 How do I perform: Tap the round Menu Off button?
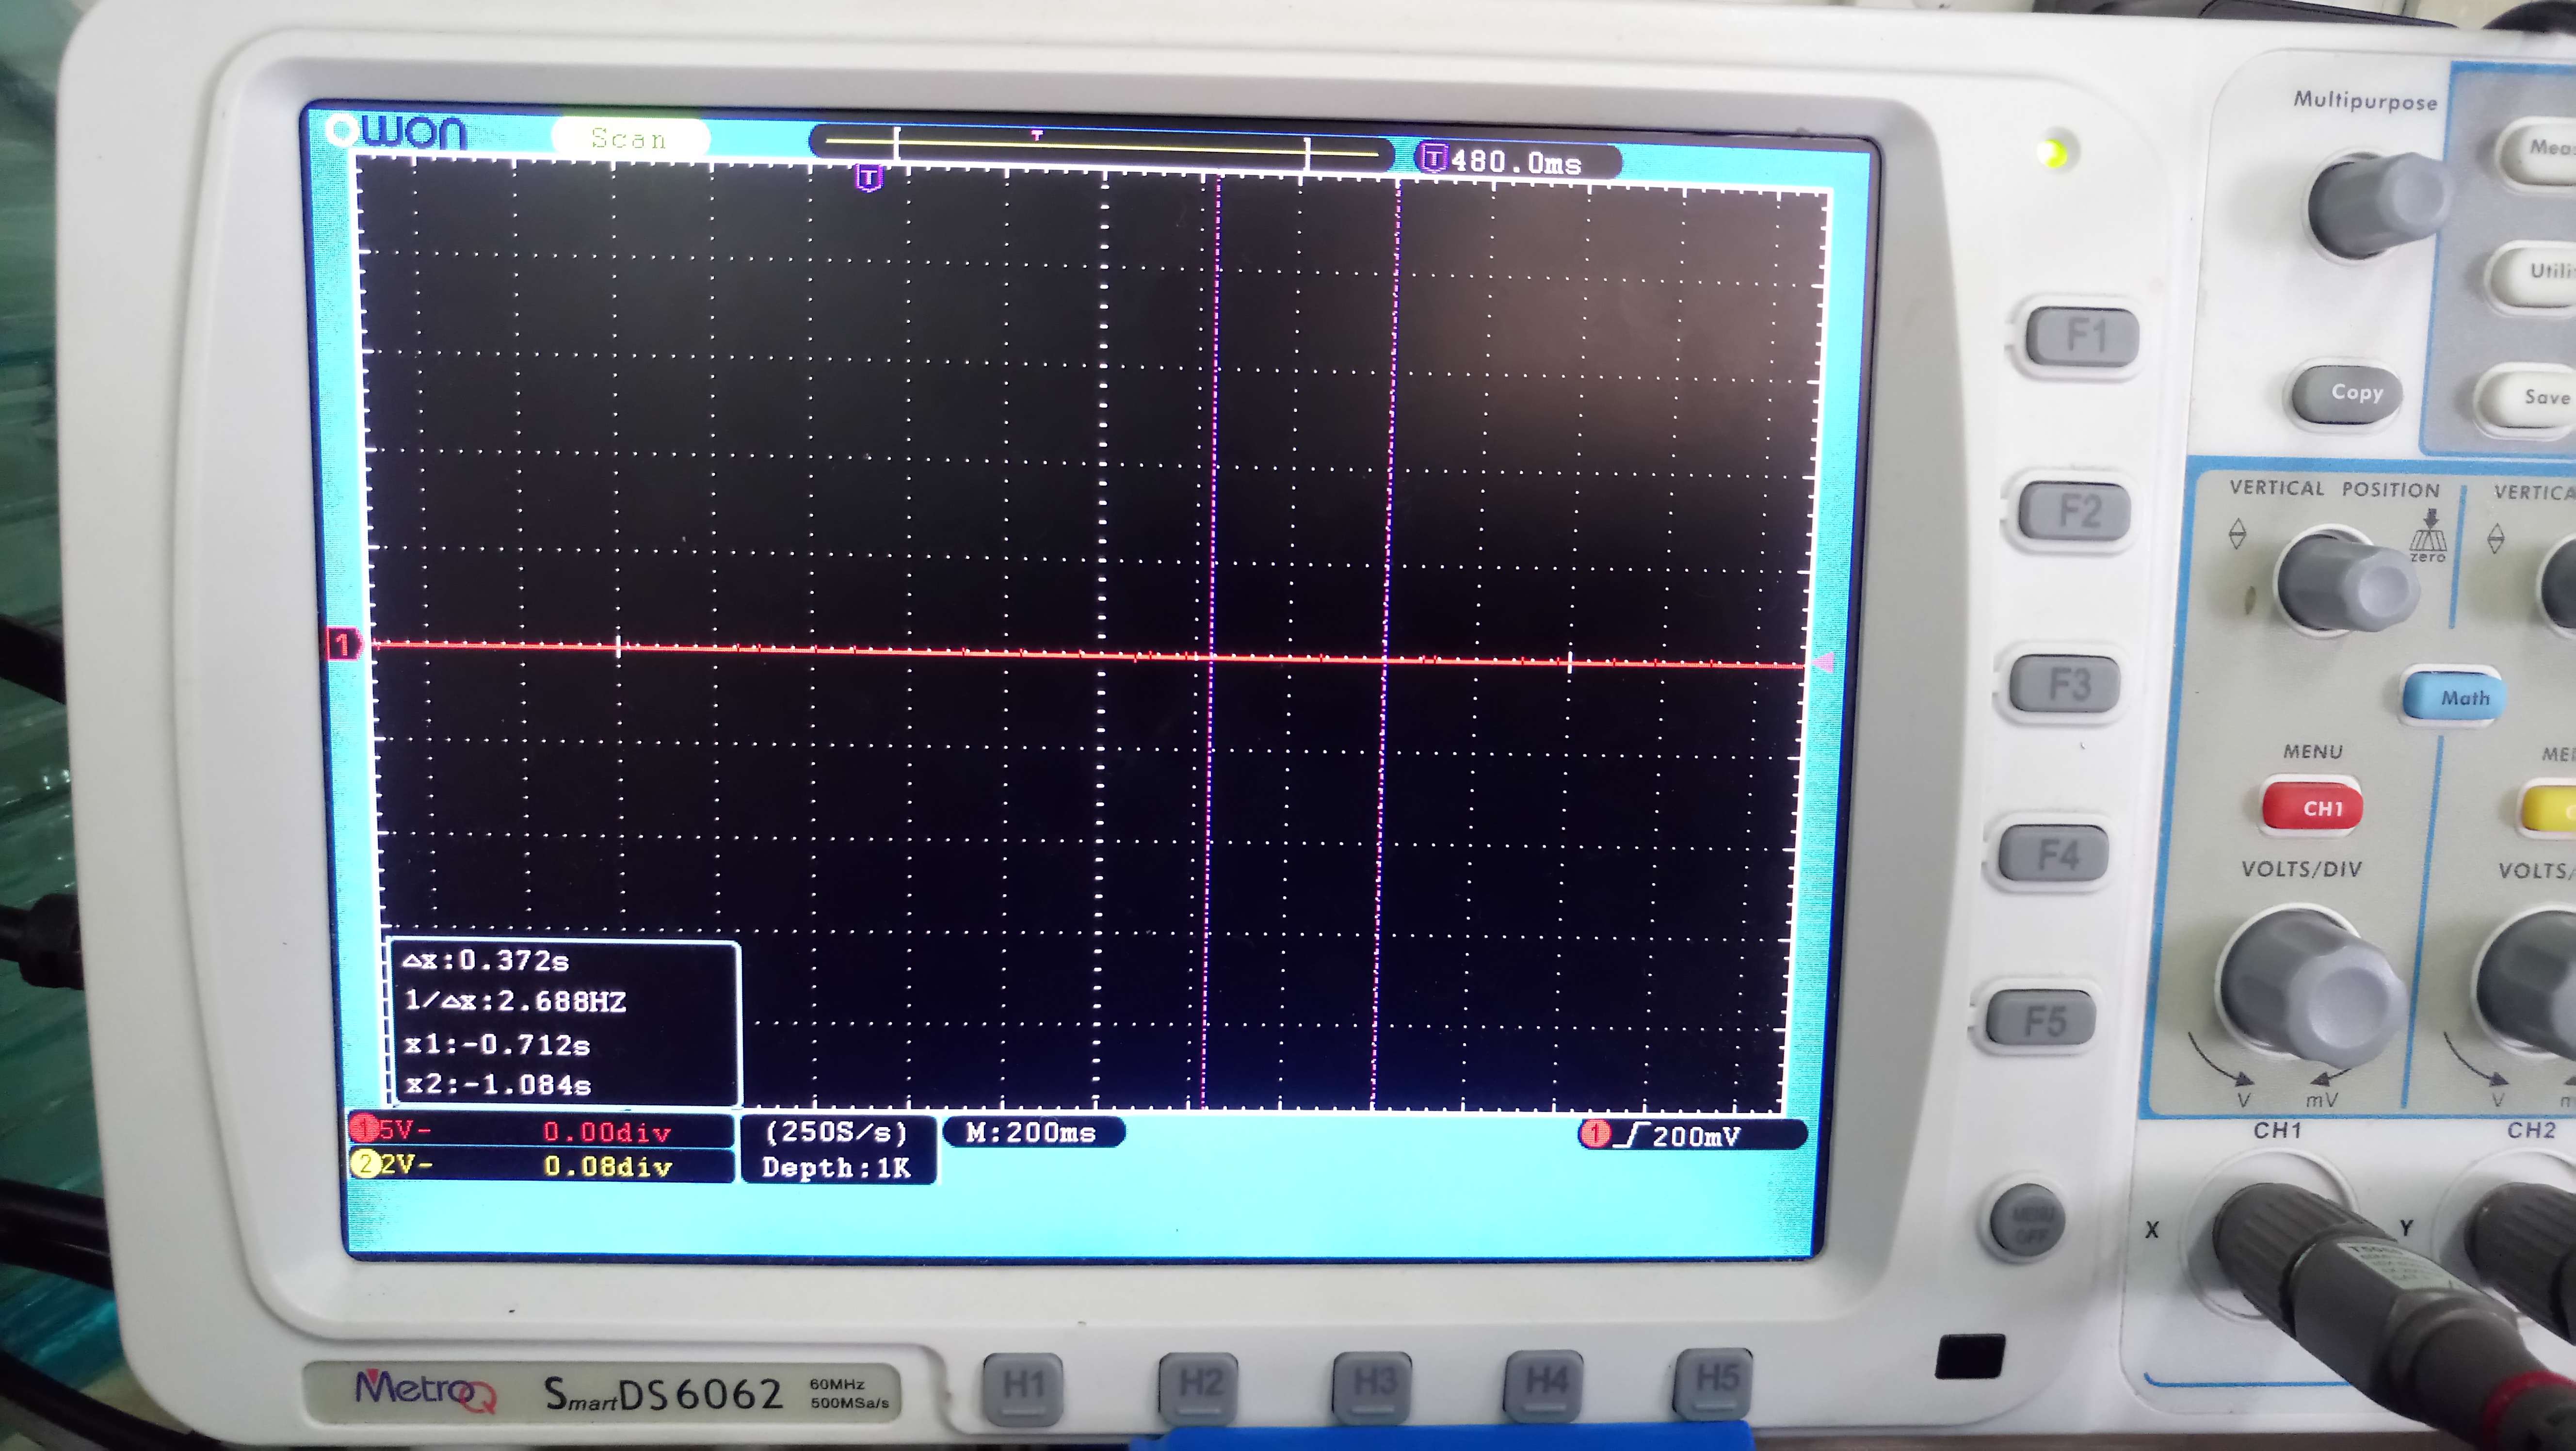pos(2027,1223)
